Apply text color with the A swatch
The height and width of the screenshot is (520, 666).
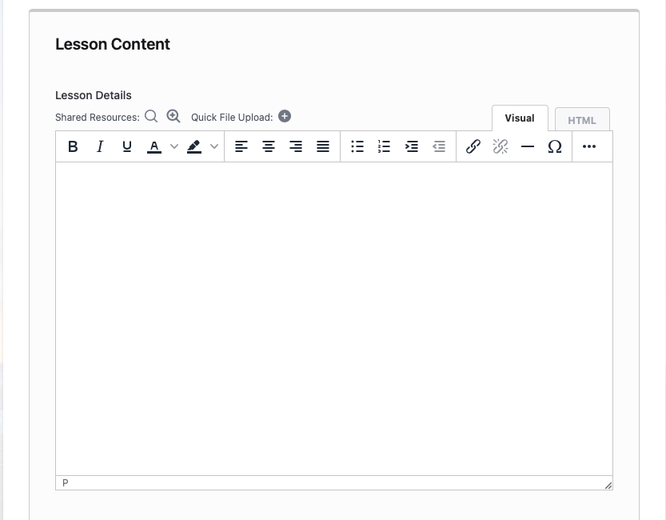[x=154, y=147]
